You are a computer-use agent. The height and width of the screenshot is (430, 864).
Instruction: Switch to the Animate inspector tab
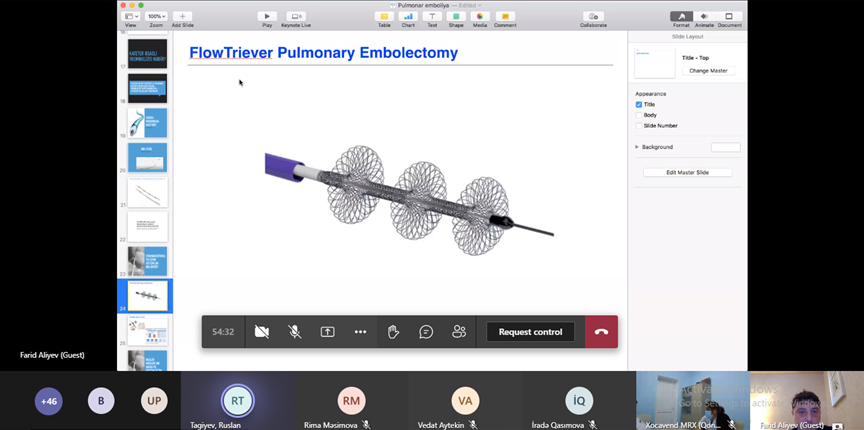[704, 17]
